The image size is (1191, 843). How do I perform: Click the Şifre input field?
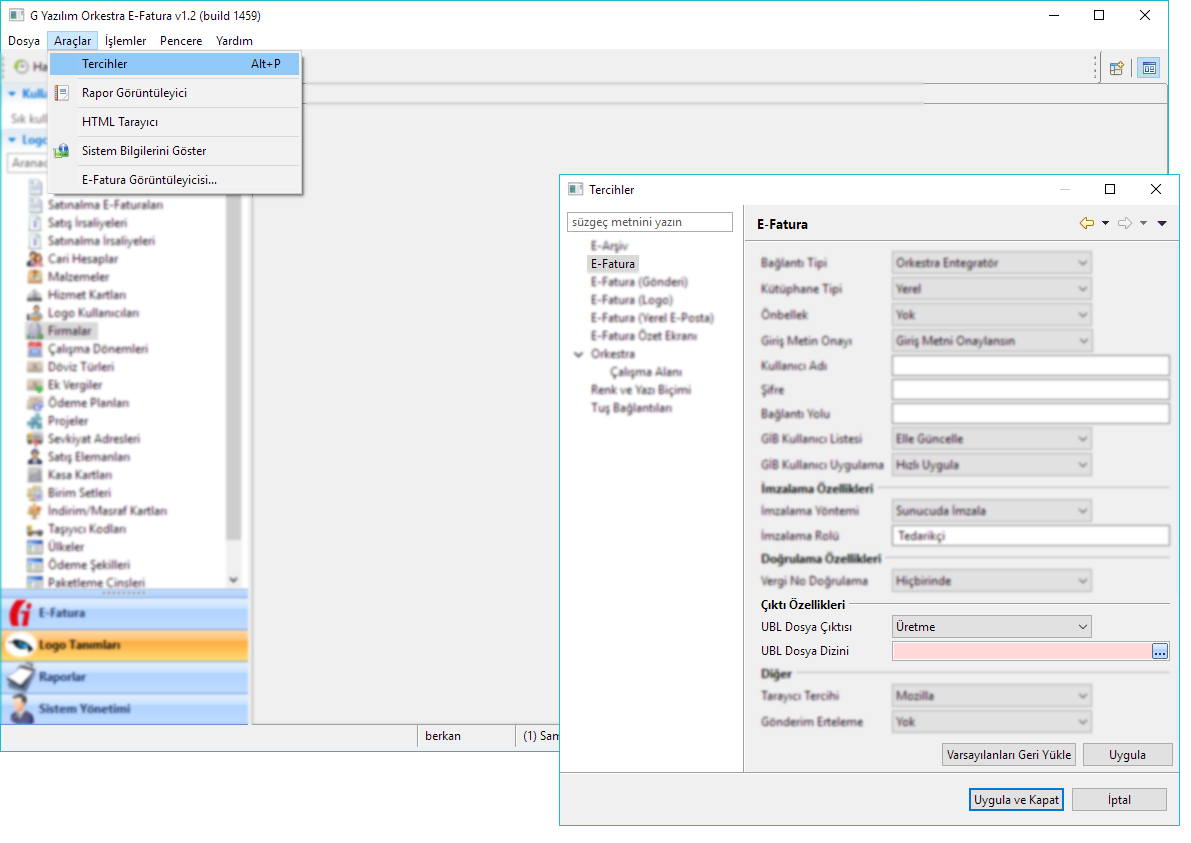tap(1031, 390)
